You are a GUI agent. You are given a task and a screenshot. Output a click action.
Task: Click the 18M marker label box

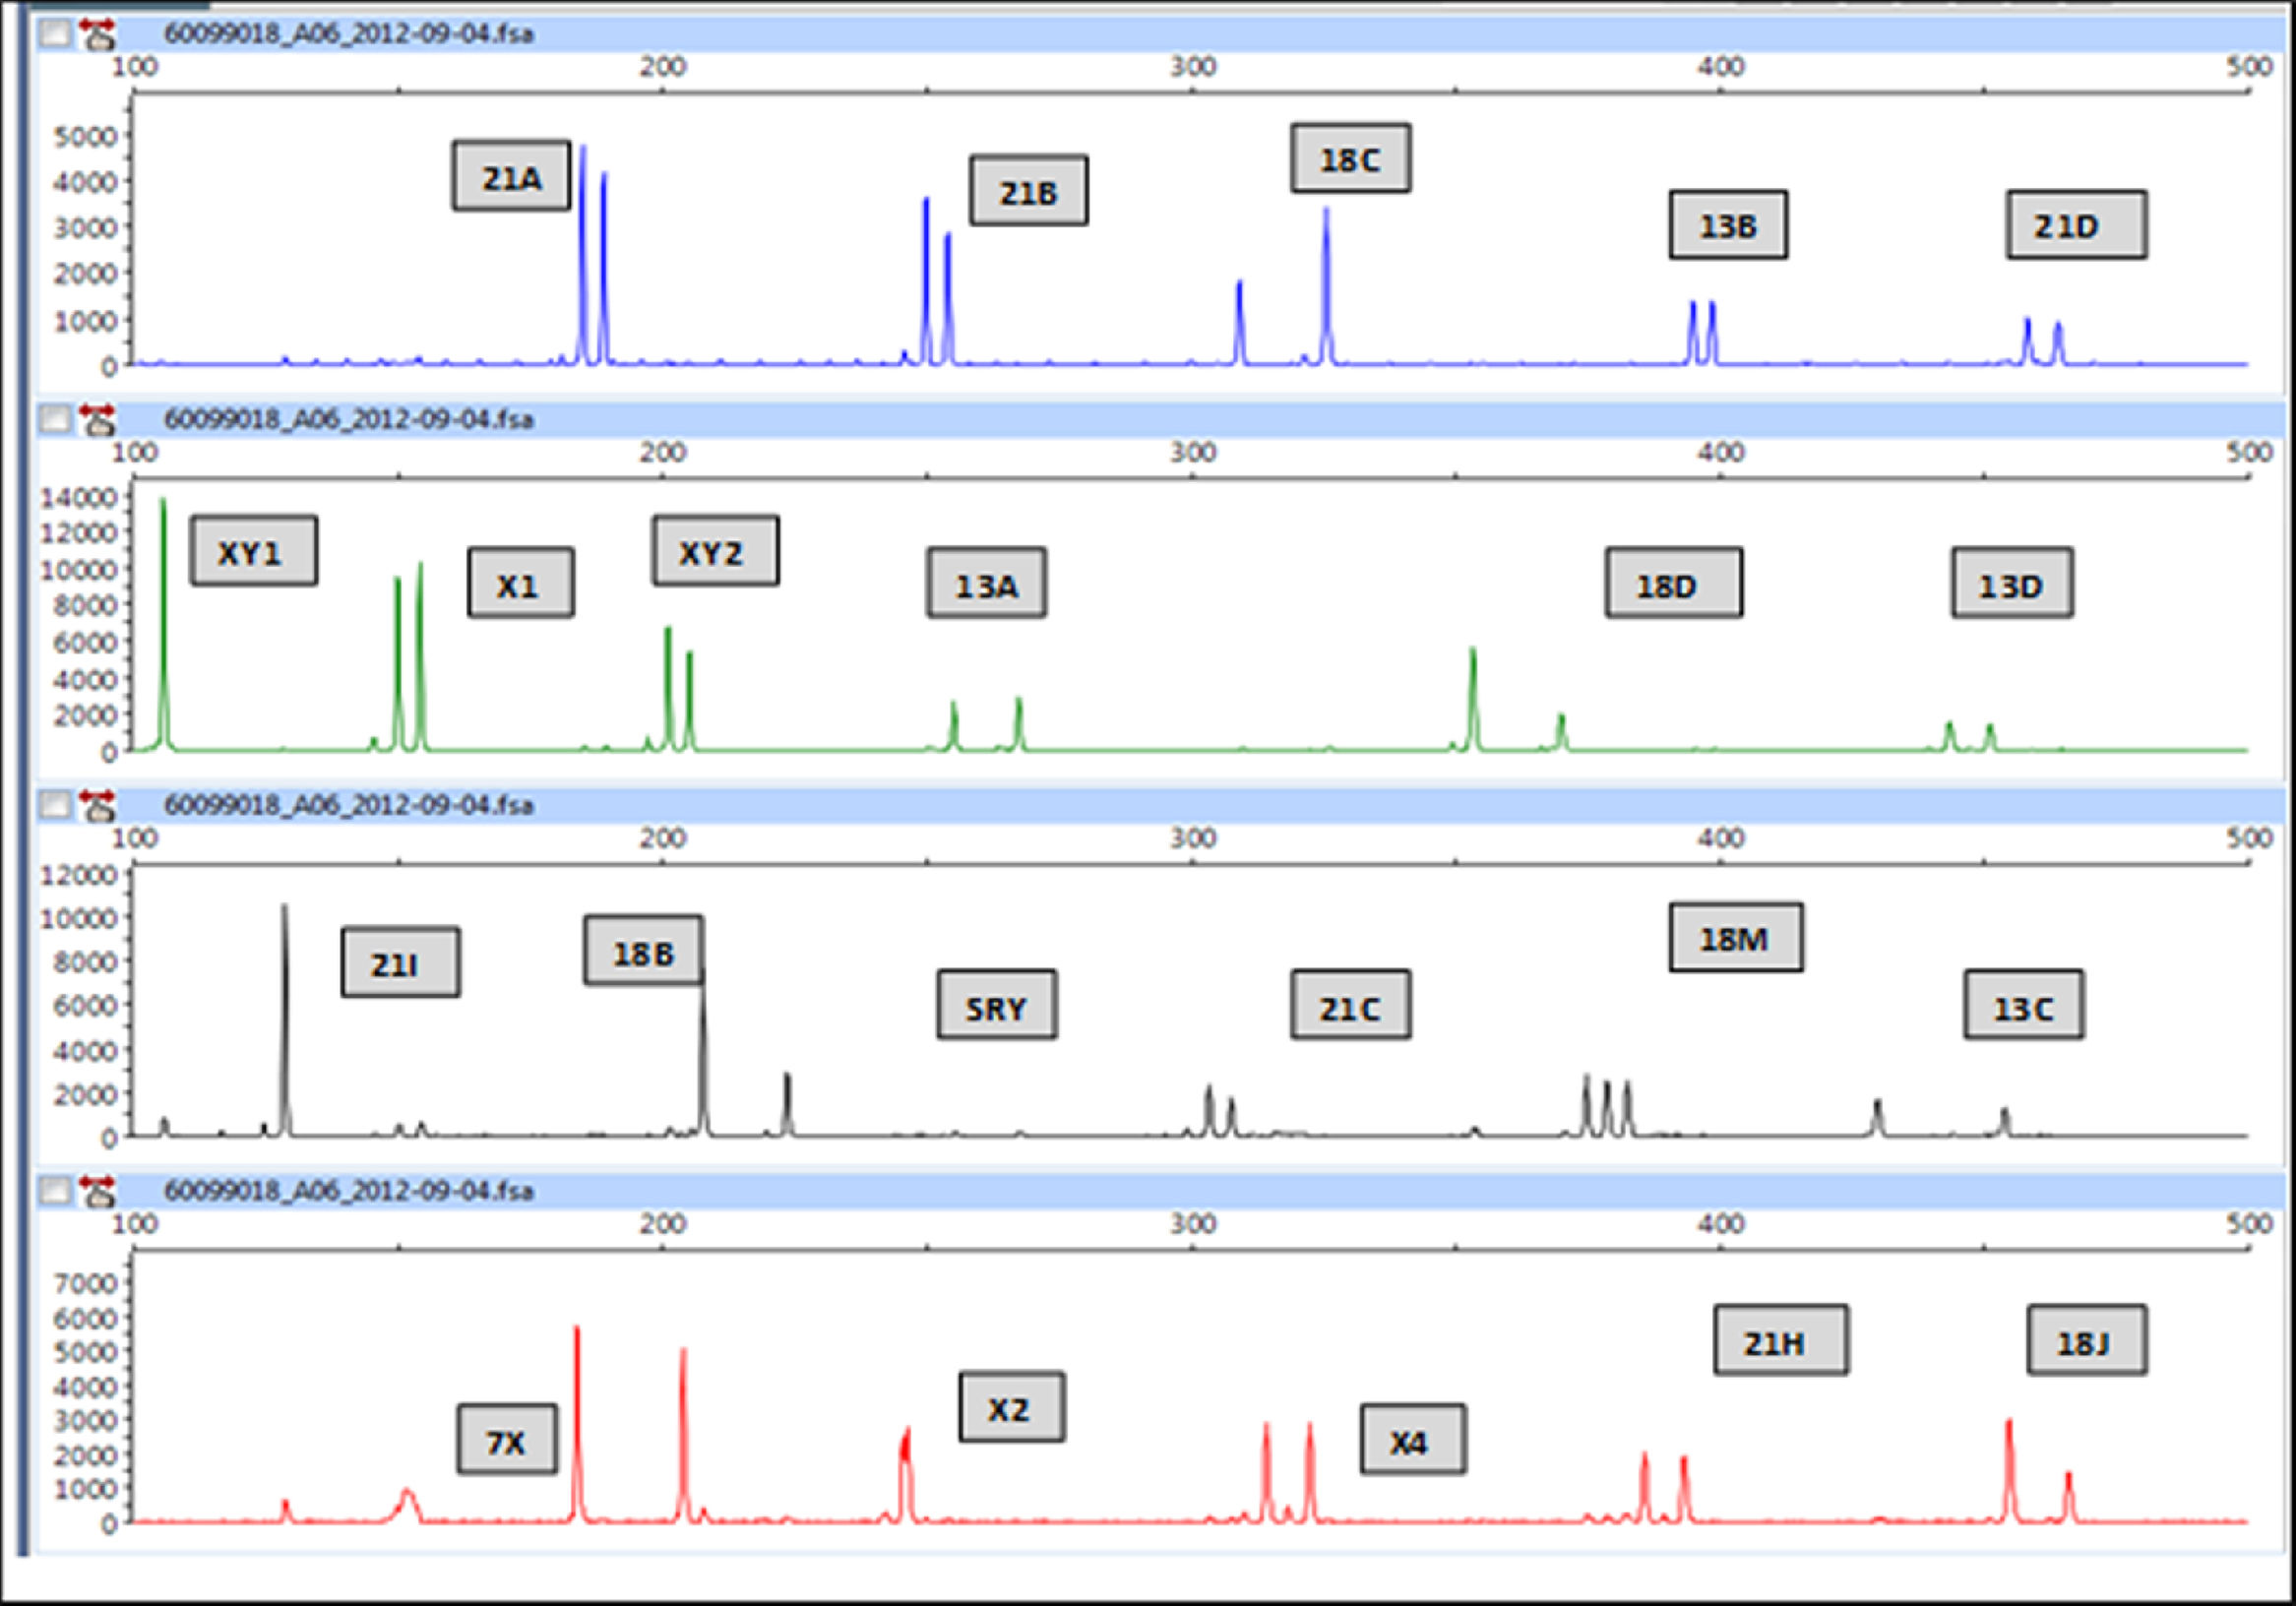pos(1735,938)
